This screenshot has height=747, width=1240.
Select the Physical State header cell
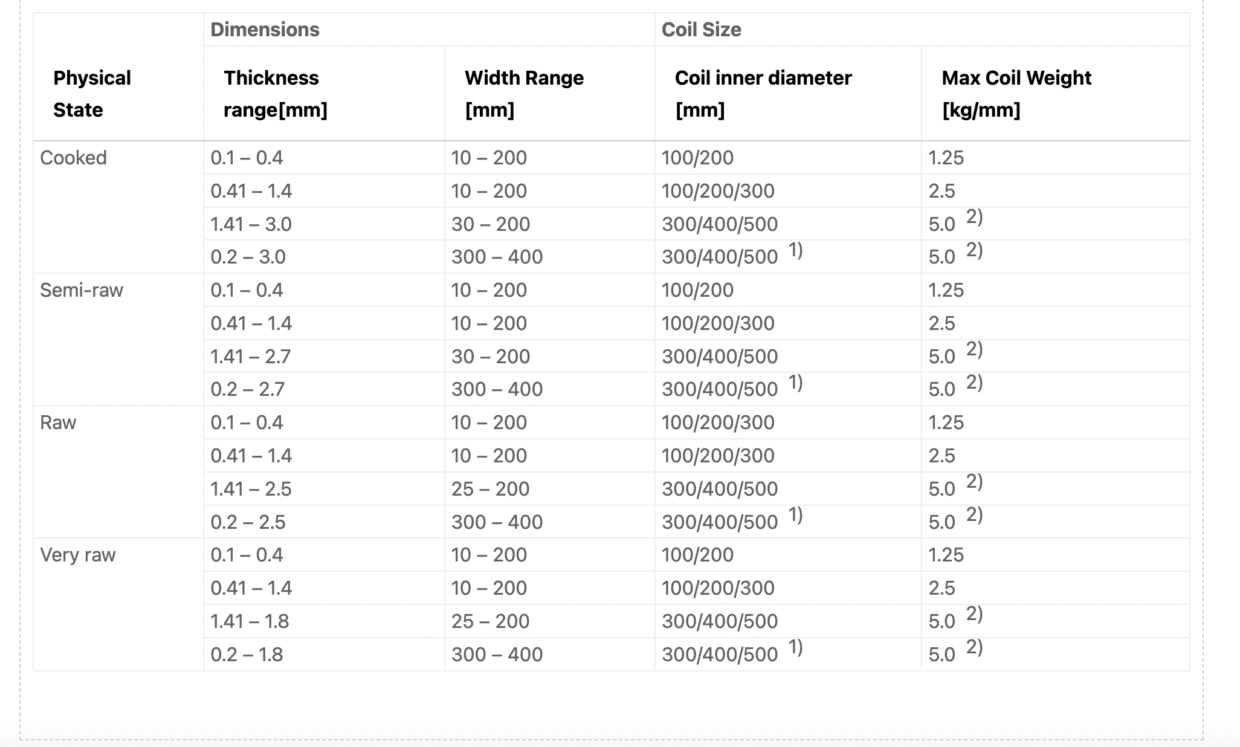pyautogui.click(x=92, y=93)
